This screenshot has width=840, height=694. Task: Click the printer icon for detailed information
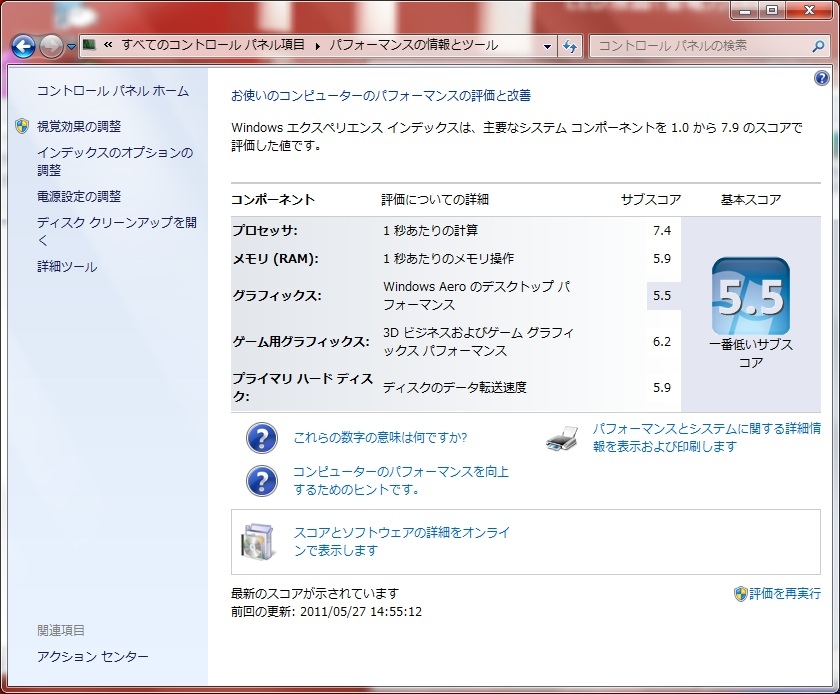point(562,438)
